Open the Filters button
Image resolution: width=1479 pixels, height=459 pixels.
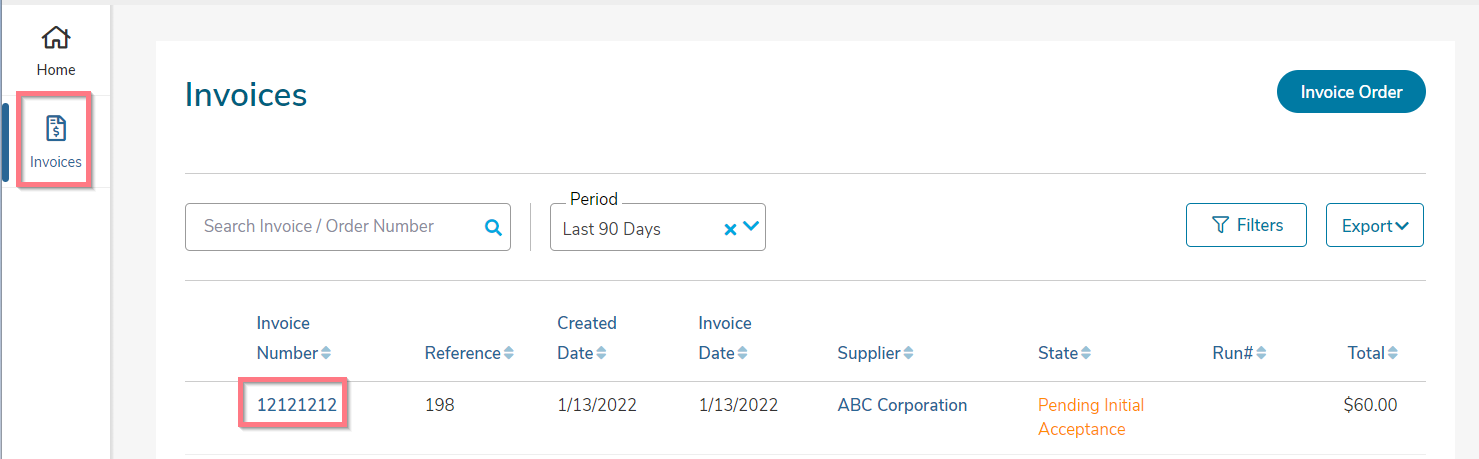(x=1246, y=225)
